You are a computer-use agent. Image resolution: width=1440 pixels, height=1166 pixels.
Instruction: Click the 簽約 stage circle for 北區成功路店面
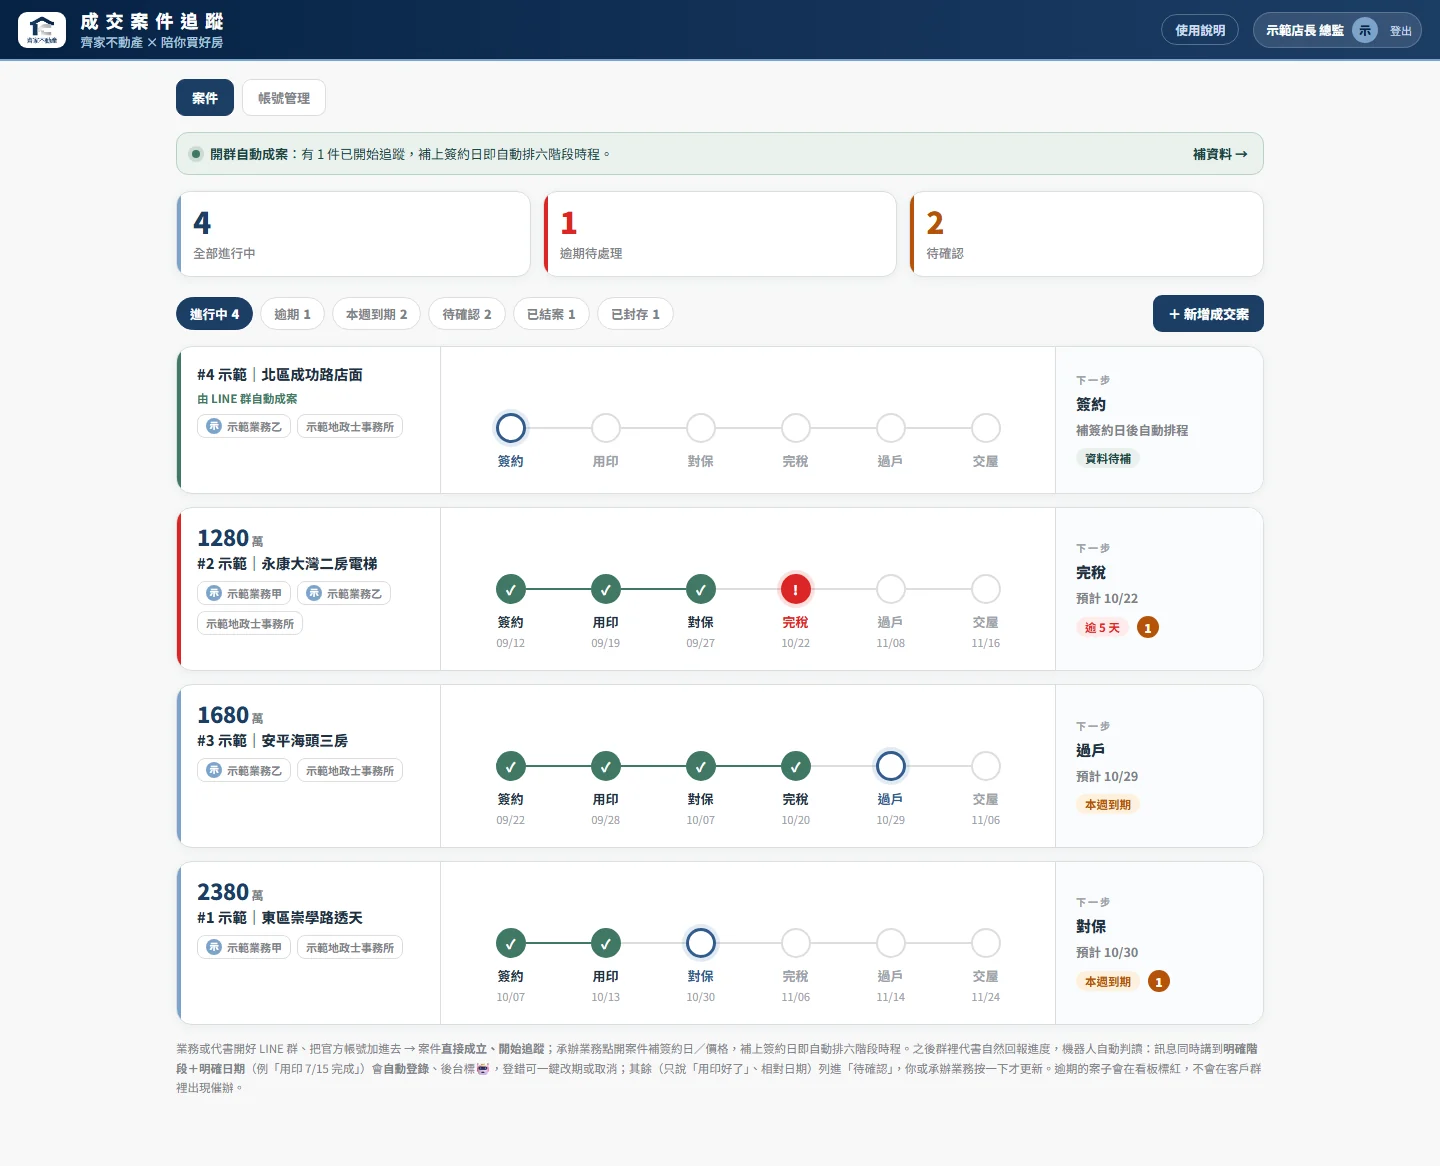[511, 428]
